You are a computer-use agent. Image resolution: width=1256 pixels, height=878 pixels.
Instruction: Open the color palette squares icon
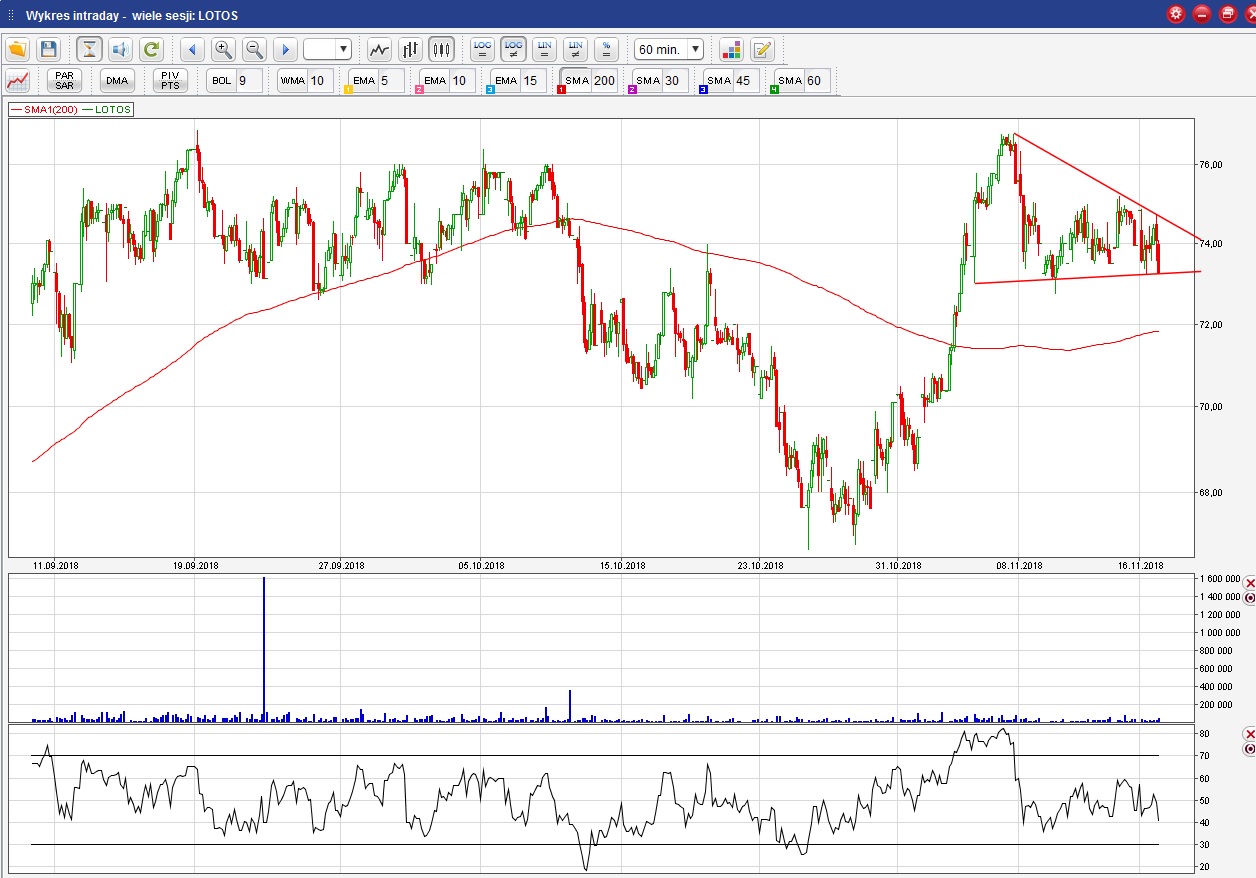pos(731,49)
